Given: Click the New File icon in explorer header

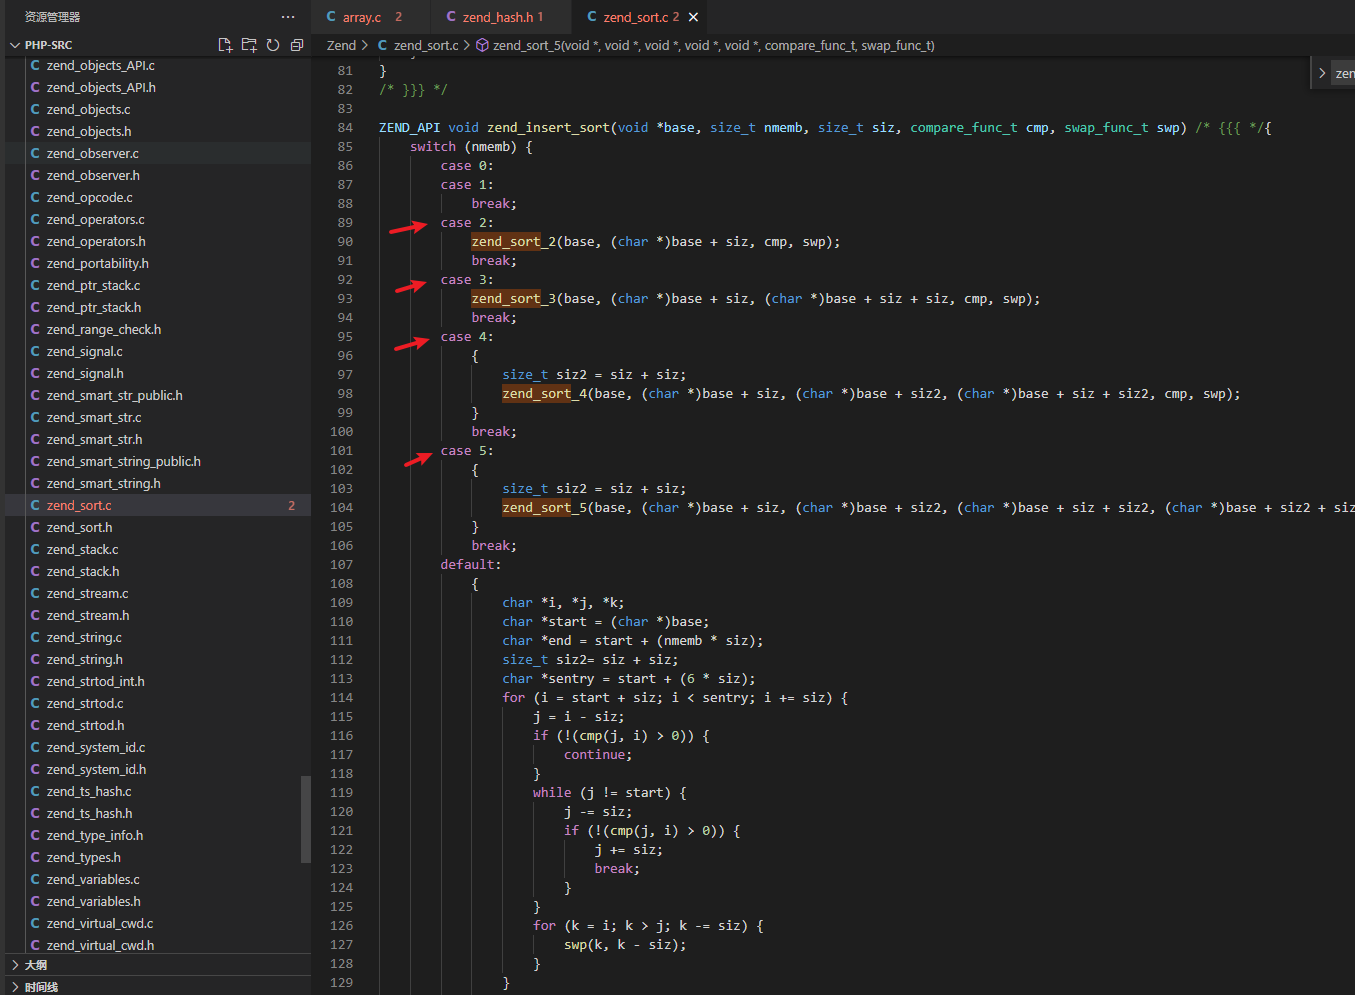Looking at the screenshot, I should point(225,45).
